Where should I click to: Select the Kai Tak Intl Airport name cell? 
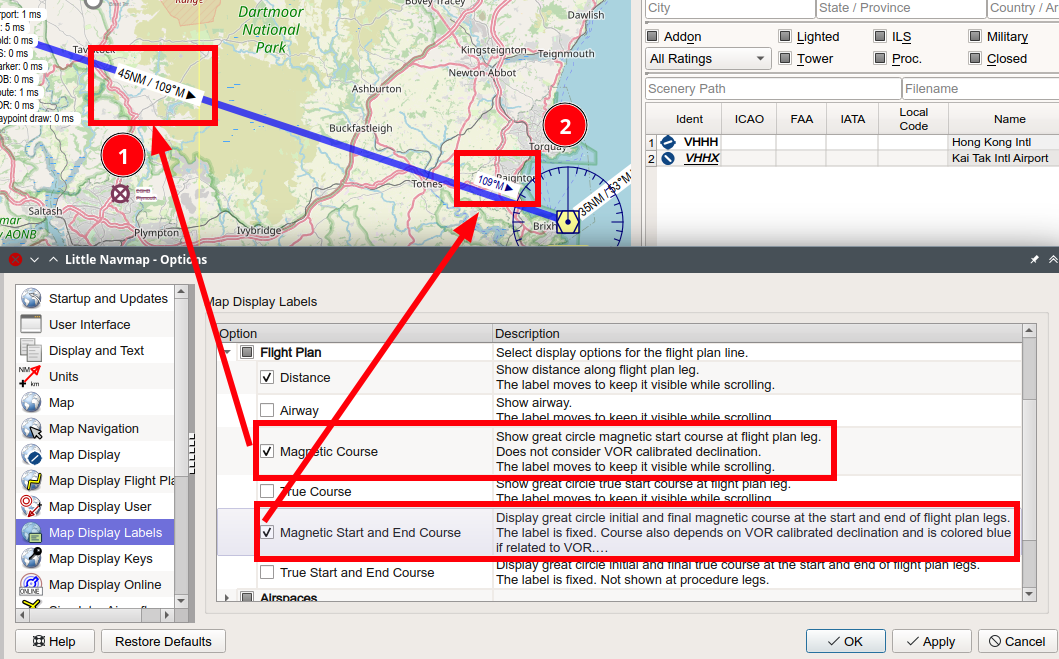tap(1003, 158)
